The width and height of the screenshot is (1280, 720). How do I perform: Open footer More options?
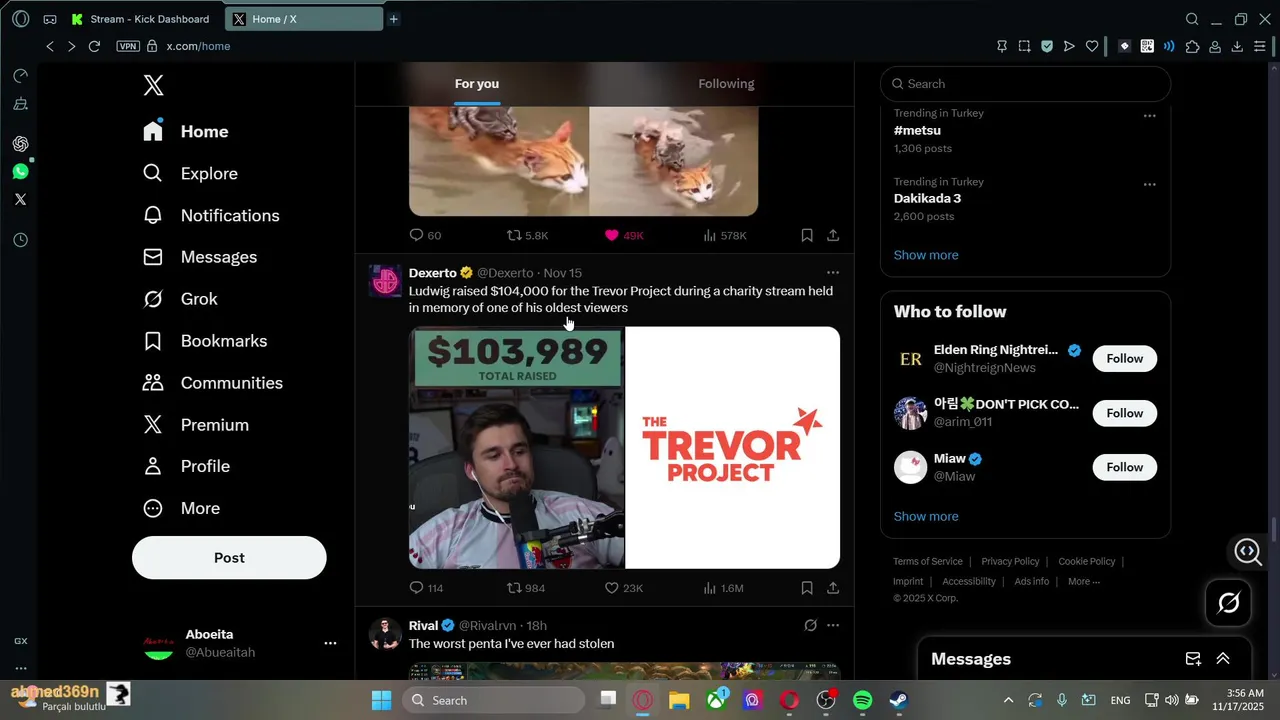tap(1084, 581)
